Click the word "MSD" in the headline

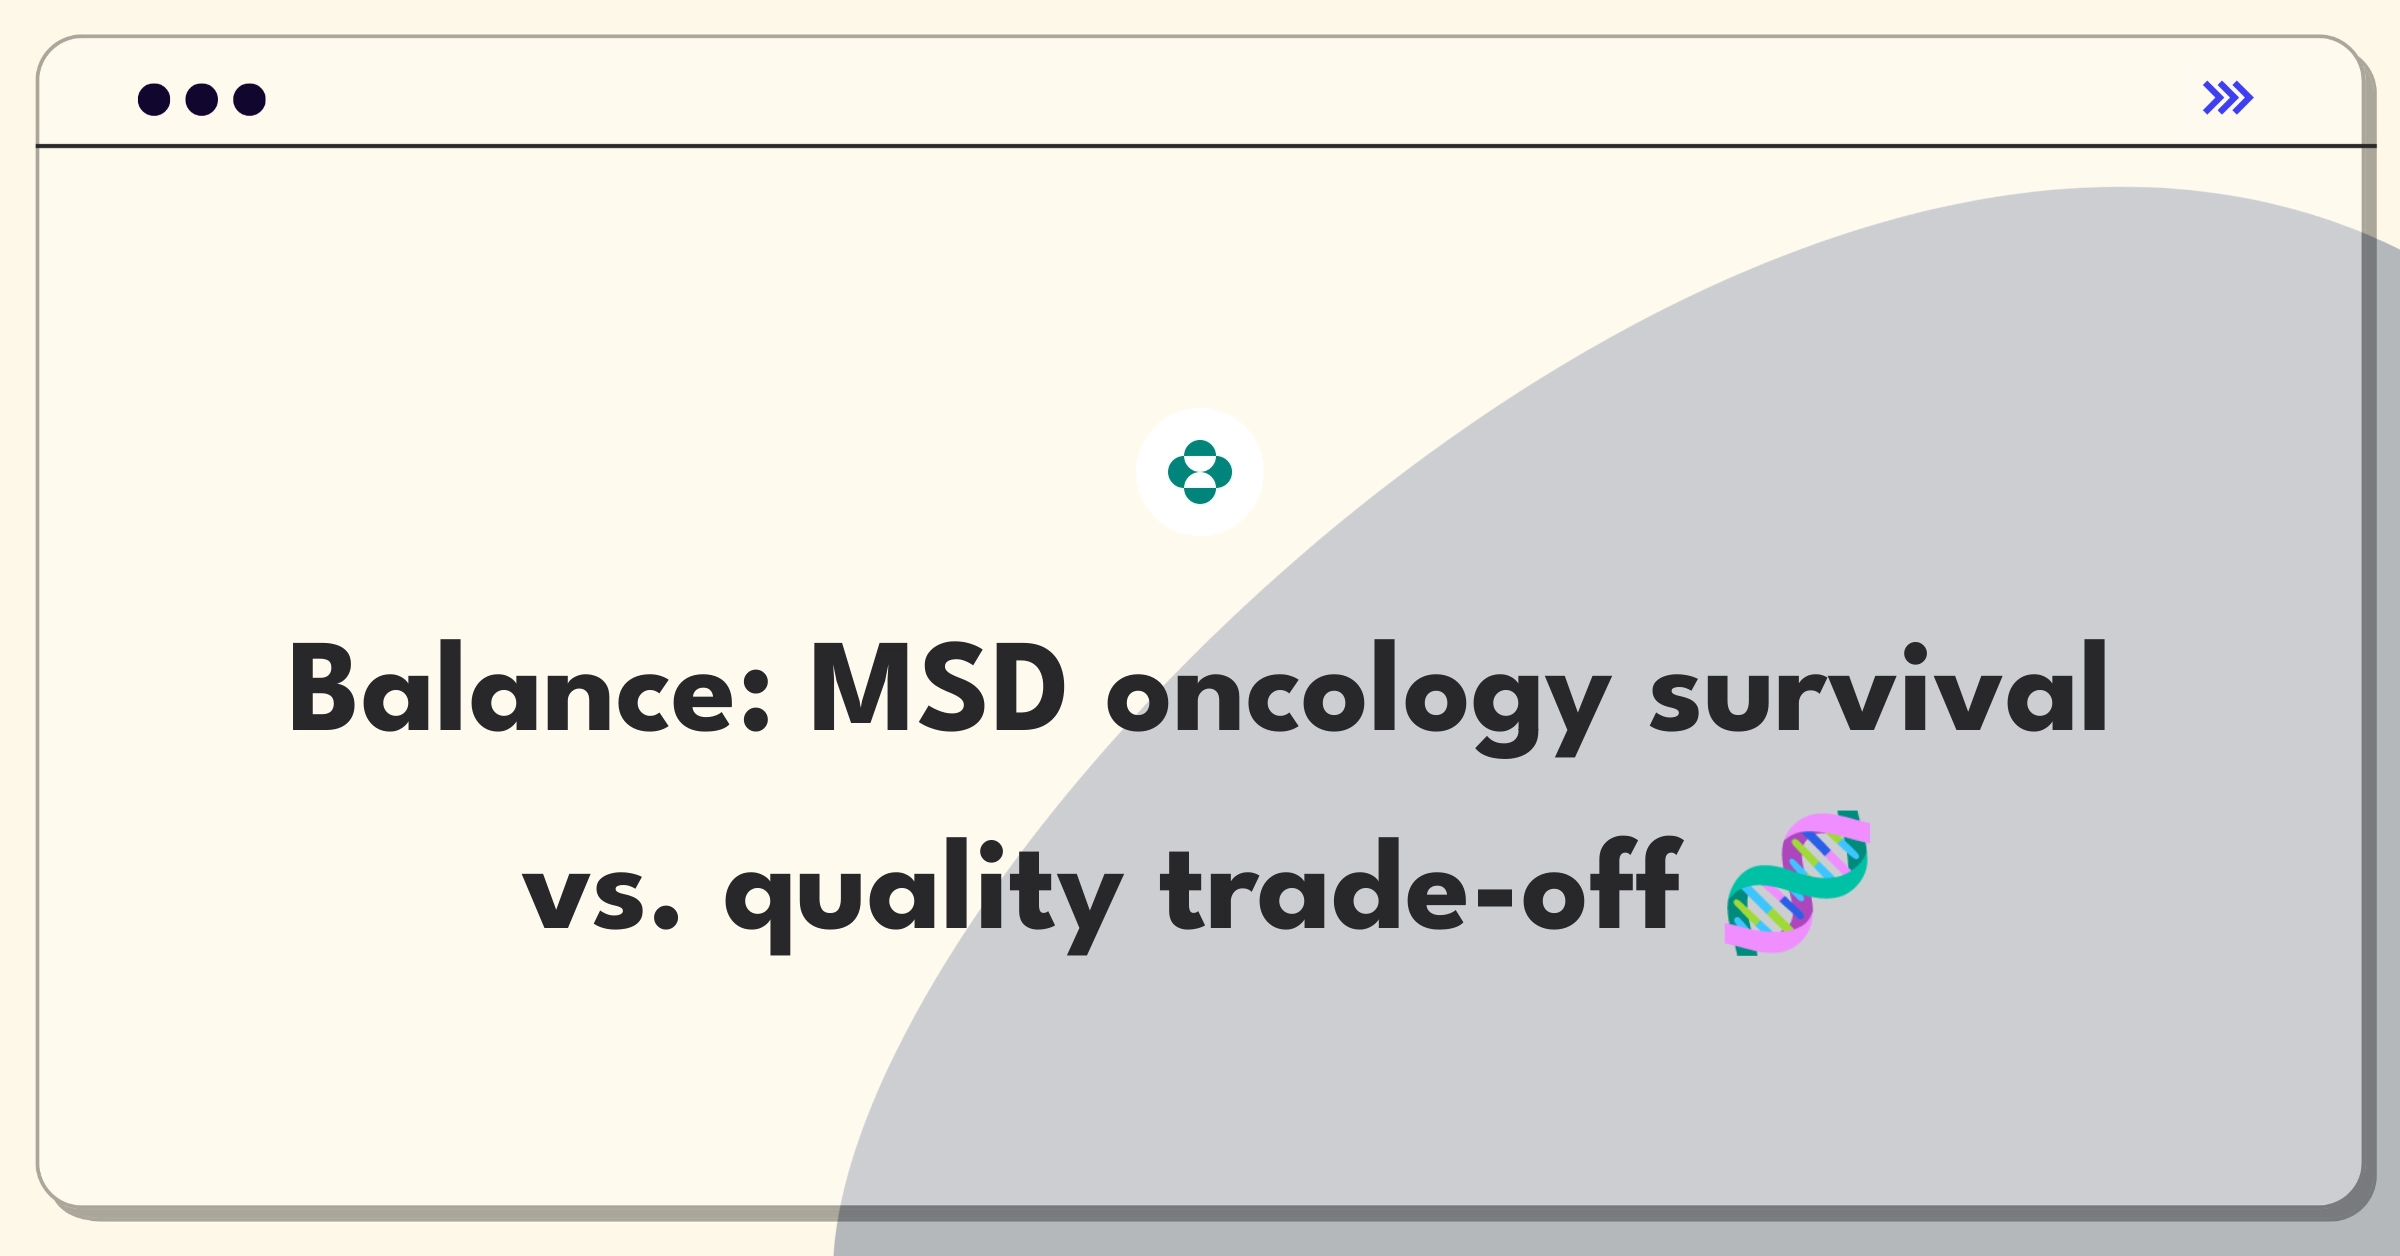[938, 690]
